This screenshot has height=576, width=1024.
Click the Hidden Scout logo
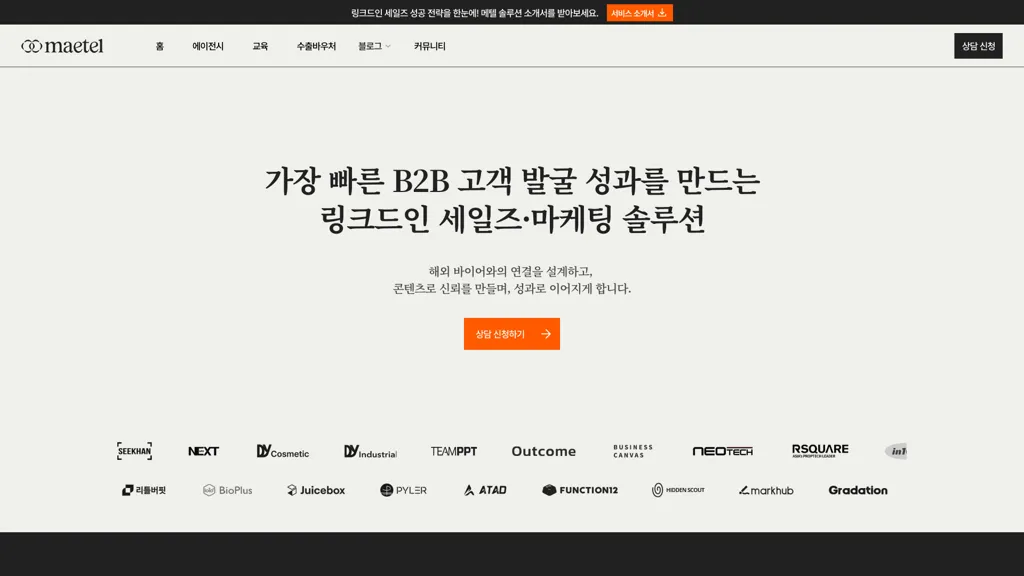click(x=678, y=490)
